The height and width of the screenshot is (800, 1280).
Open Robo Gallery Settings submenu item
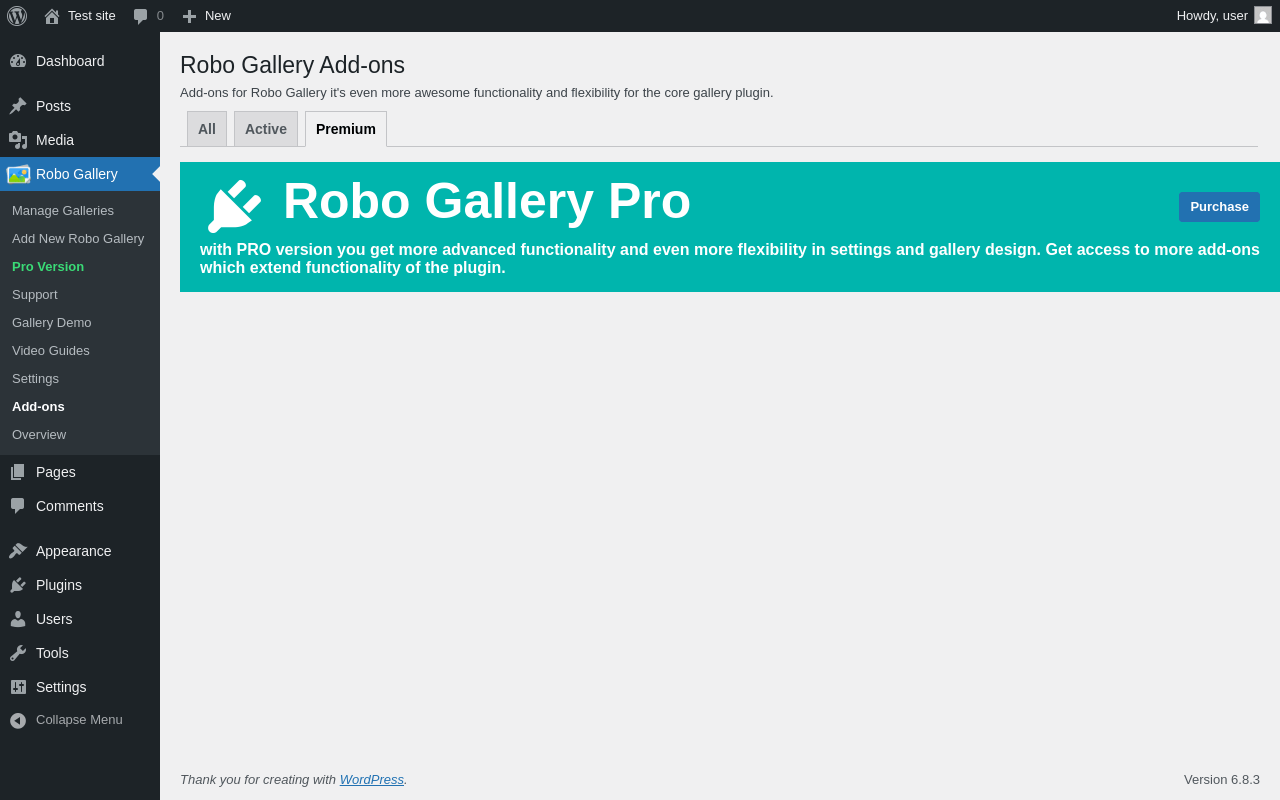[x=35, y=378]
